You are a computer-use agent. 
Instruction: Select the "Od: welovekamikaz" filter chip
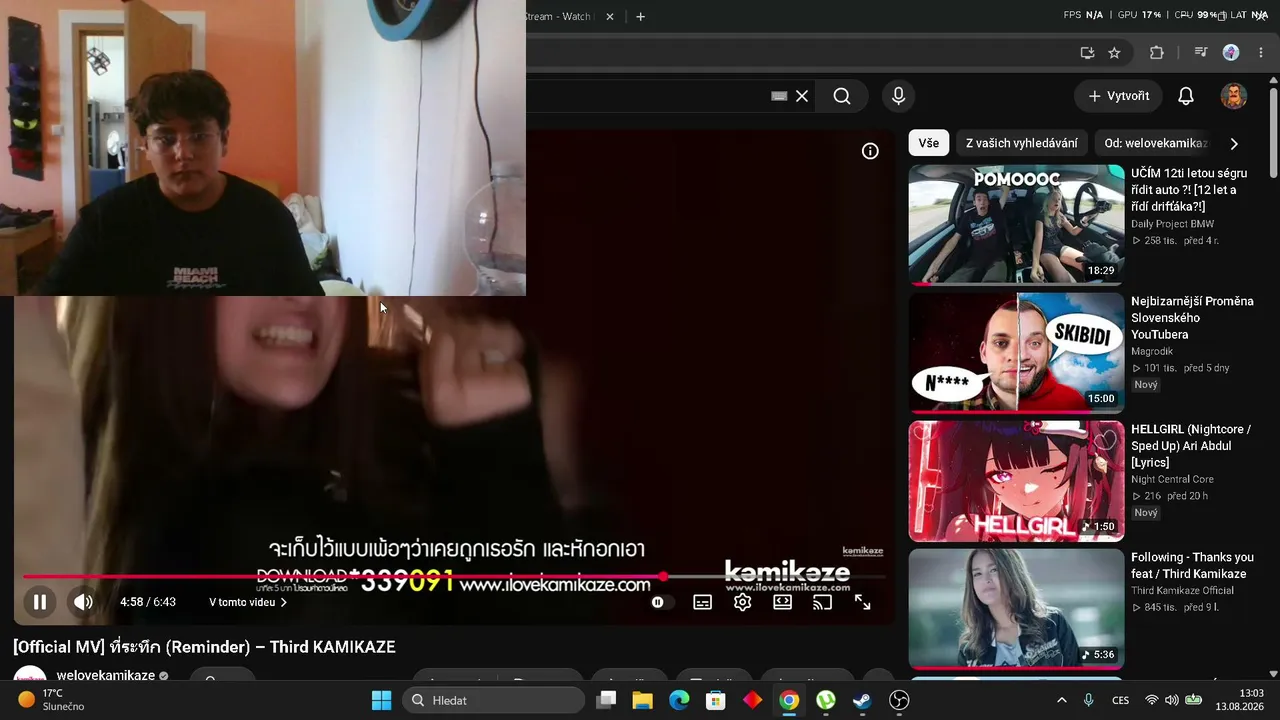pyautogui.click(x=1156, y=143)
